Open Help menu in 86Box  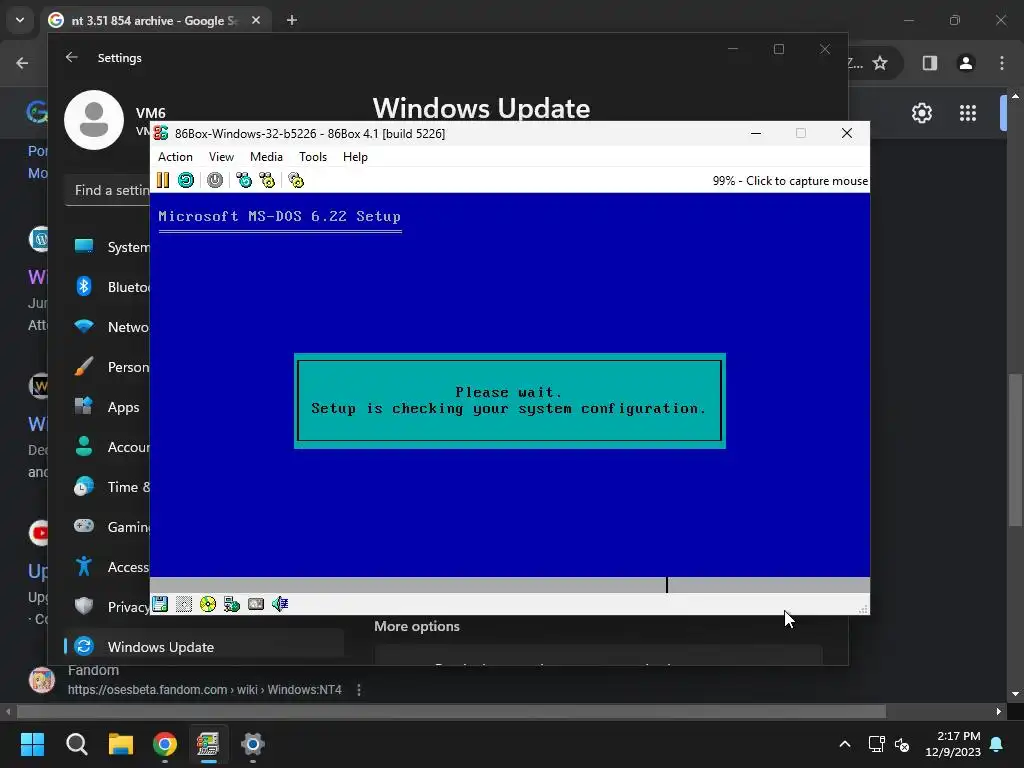point(355,157)
